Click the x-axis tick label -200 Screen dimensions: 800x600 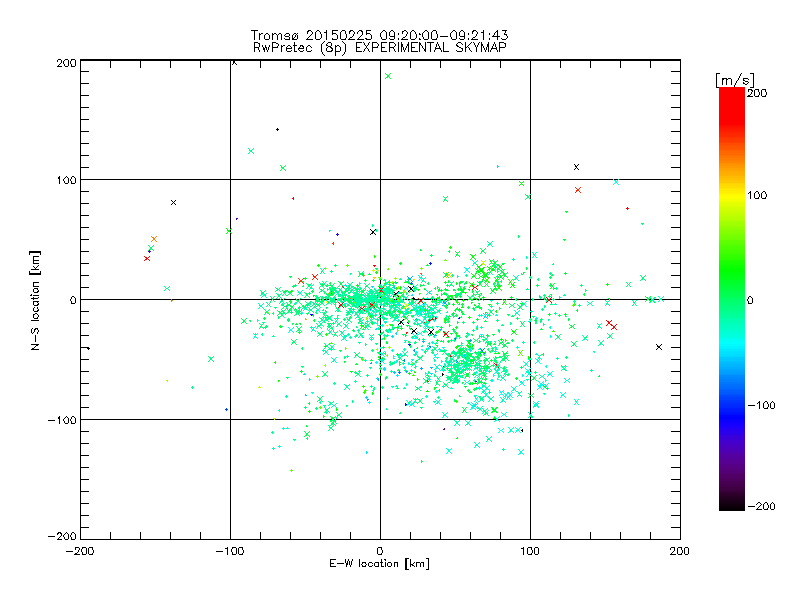[80, 551]
